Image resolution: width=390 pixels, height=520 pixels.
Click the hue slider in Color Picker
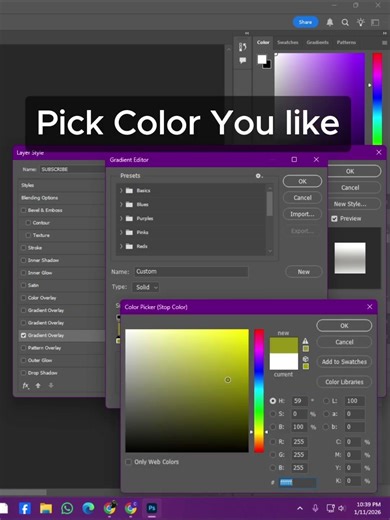259,391
